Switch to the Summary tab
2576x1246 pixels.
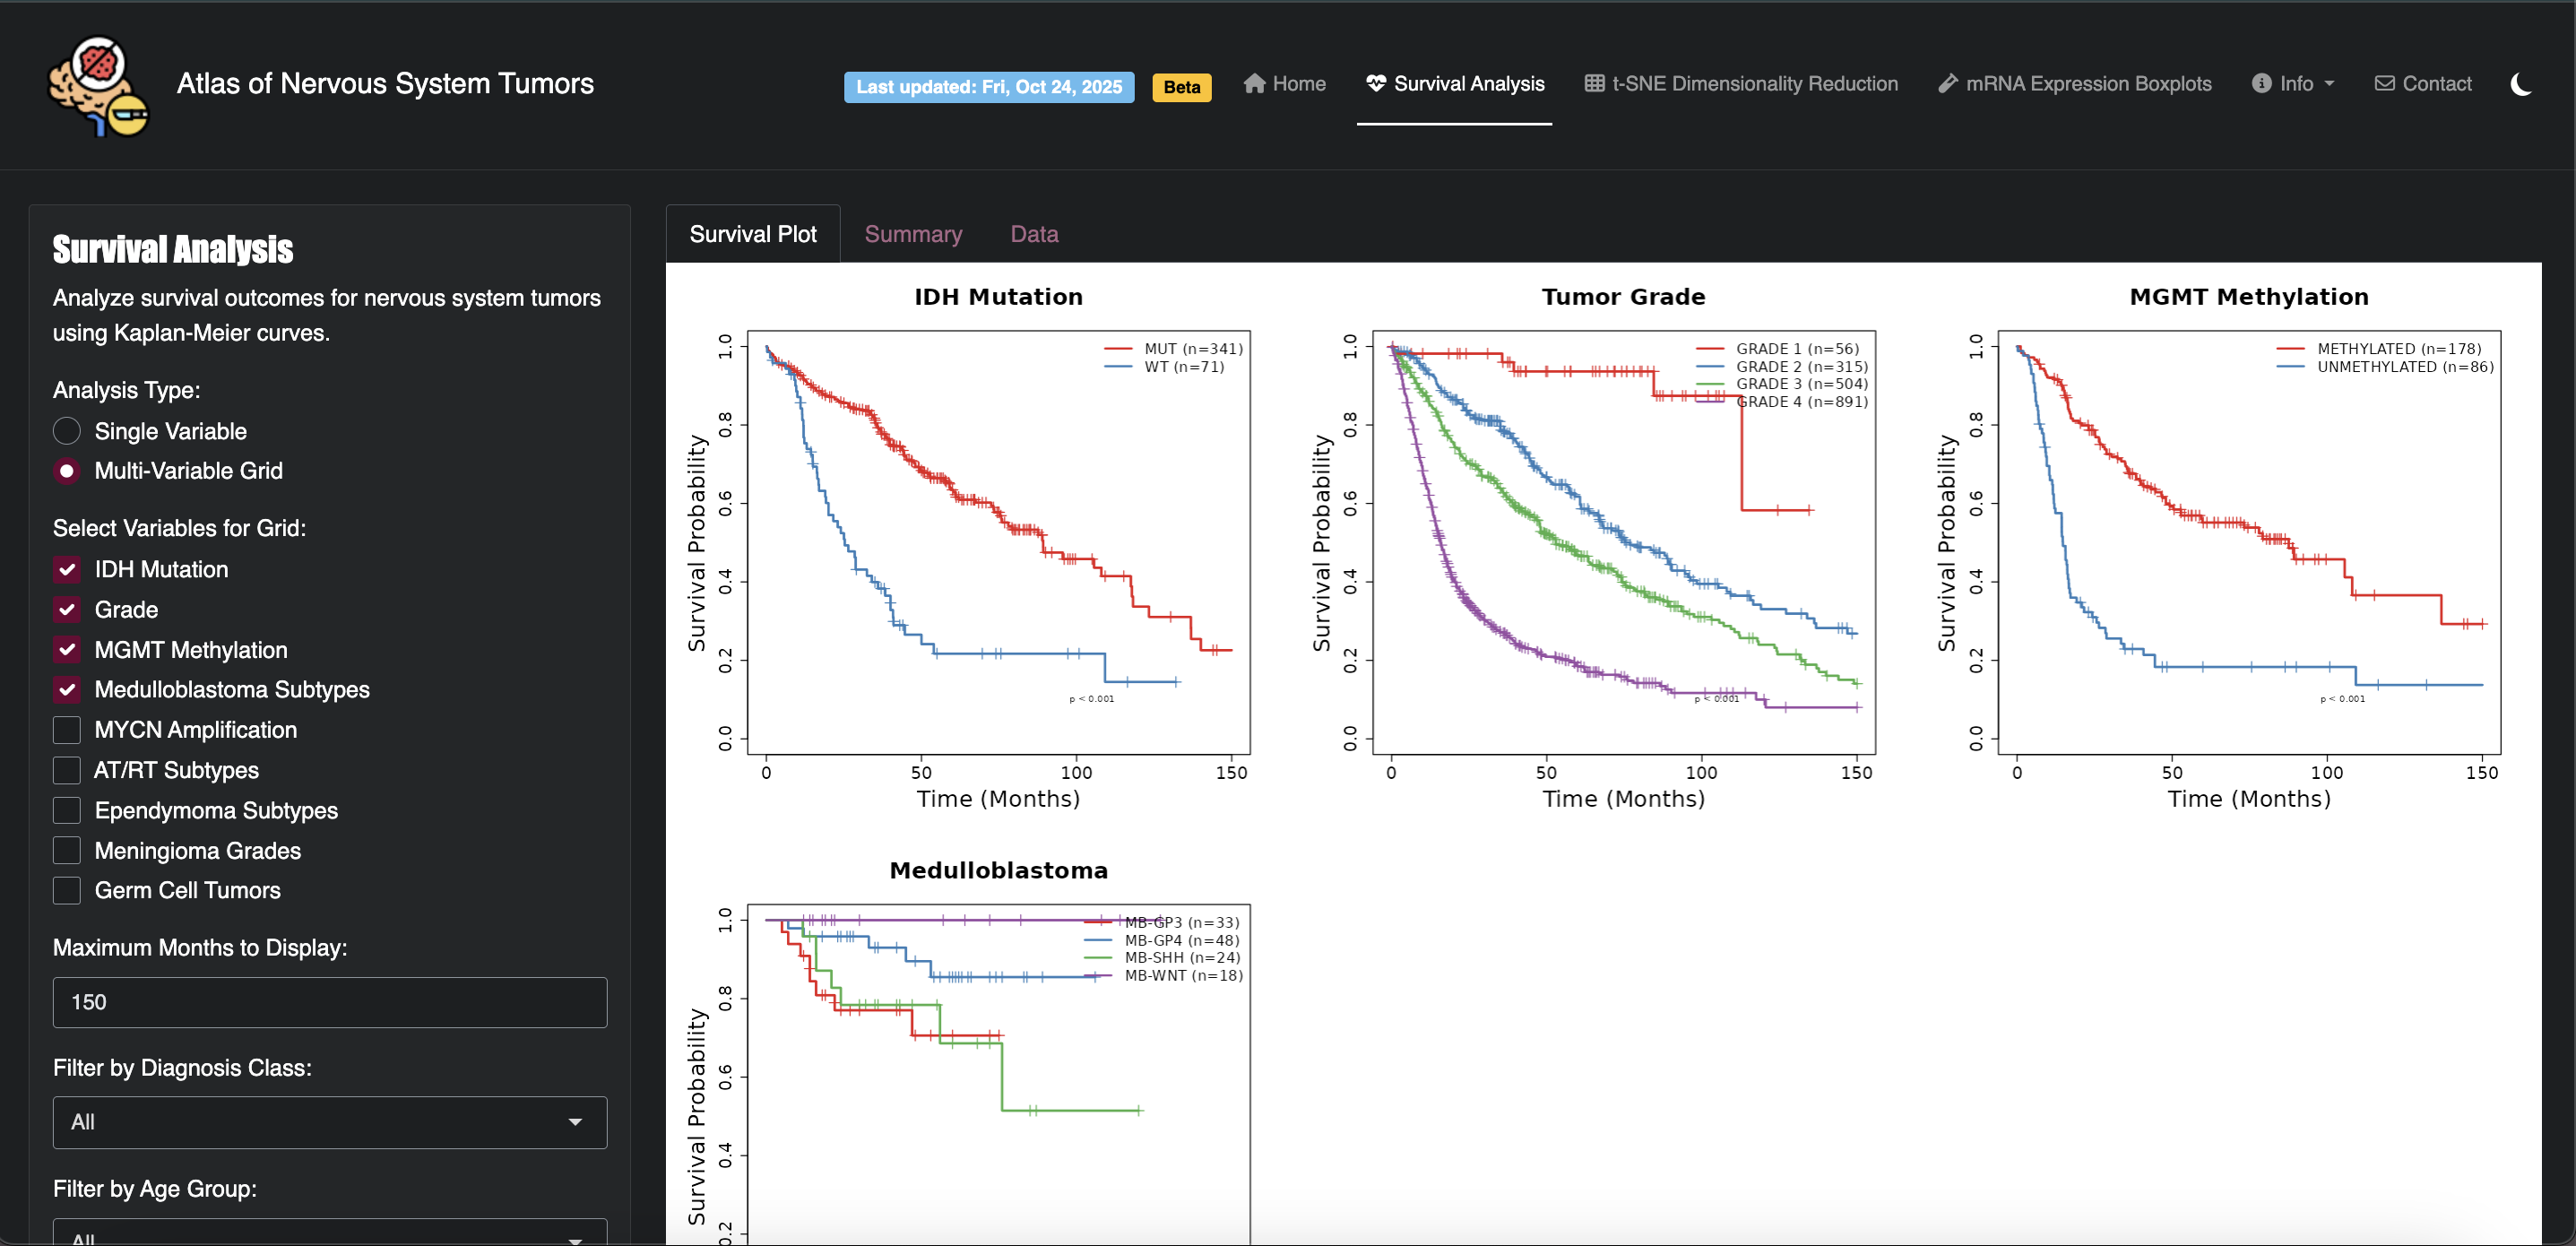click(913, 233)
